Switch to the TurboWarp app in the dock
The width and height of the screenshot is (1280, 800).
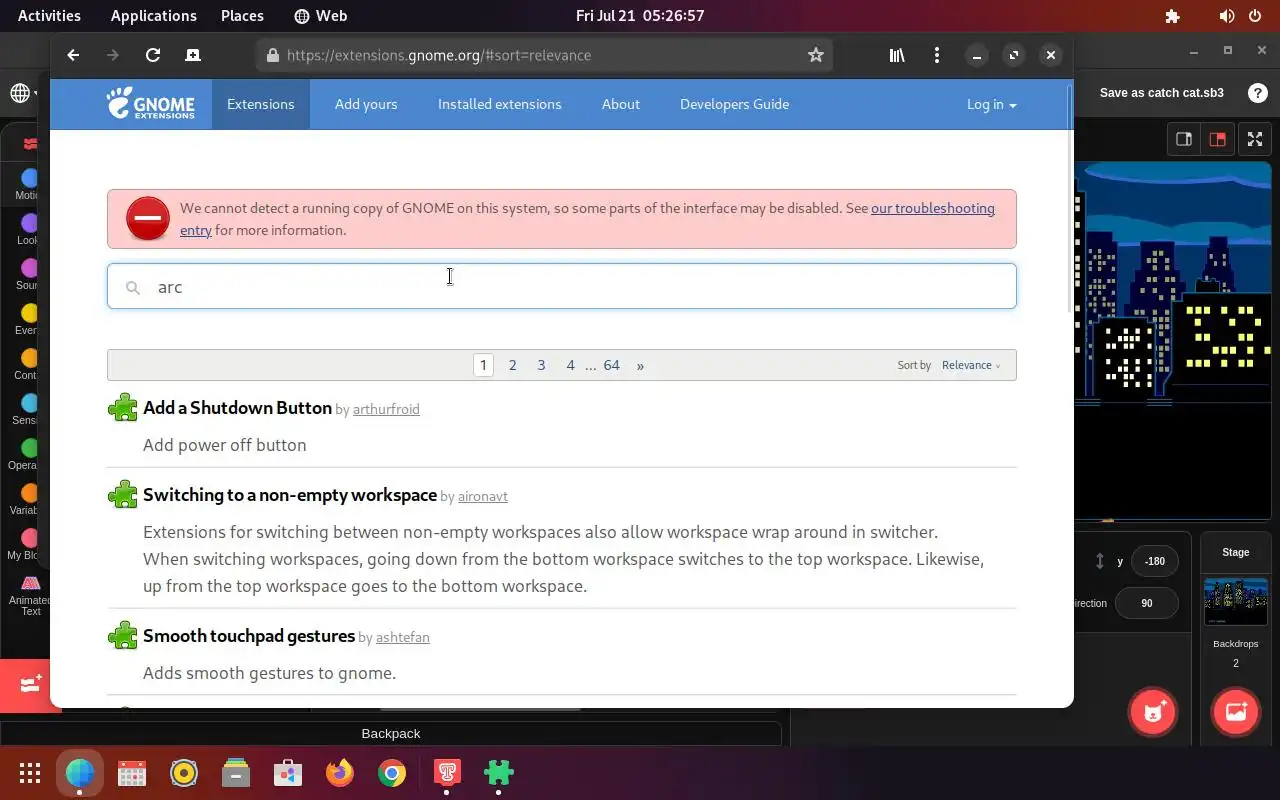coord(446,773)
